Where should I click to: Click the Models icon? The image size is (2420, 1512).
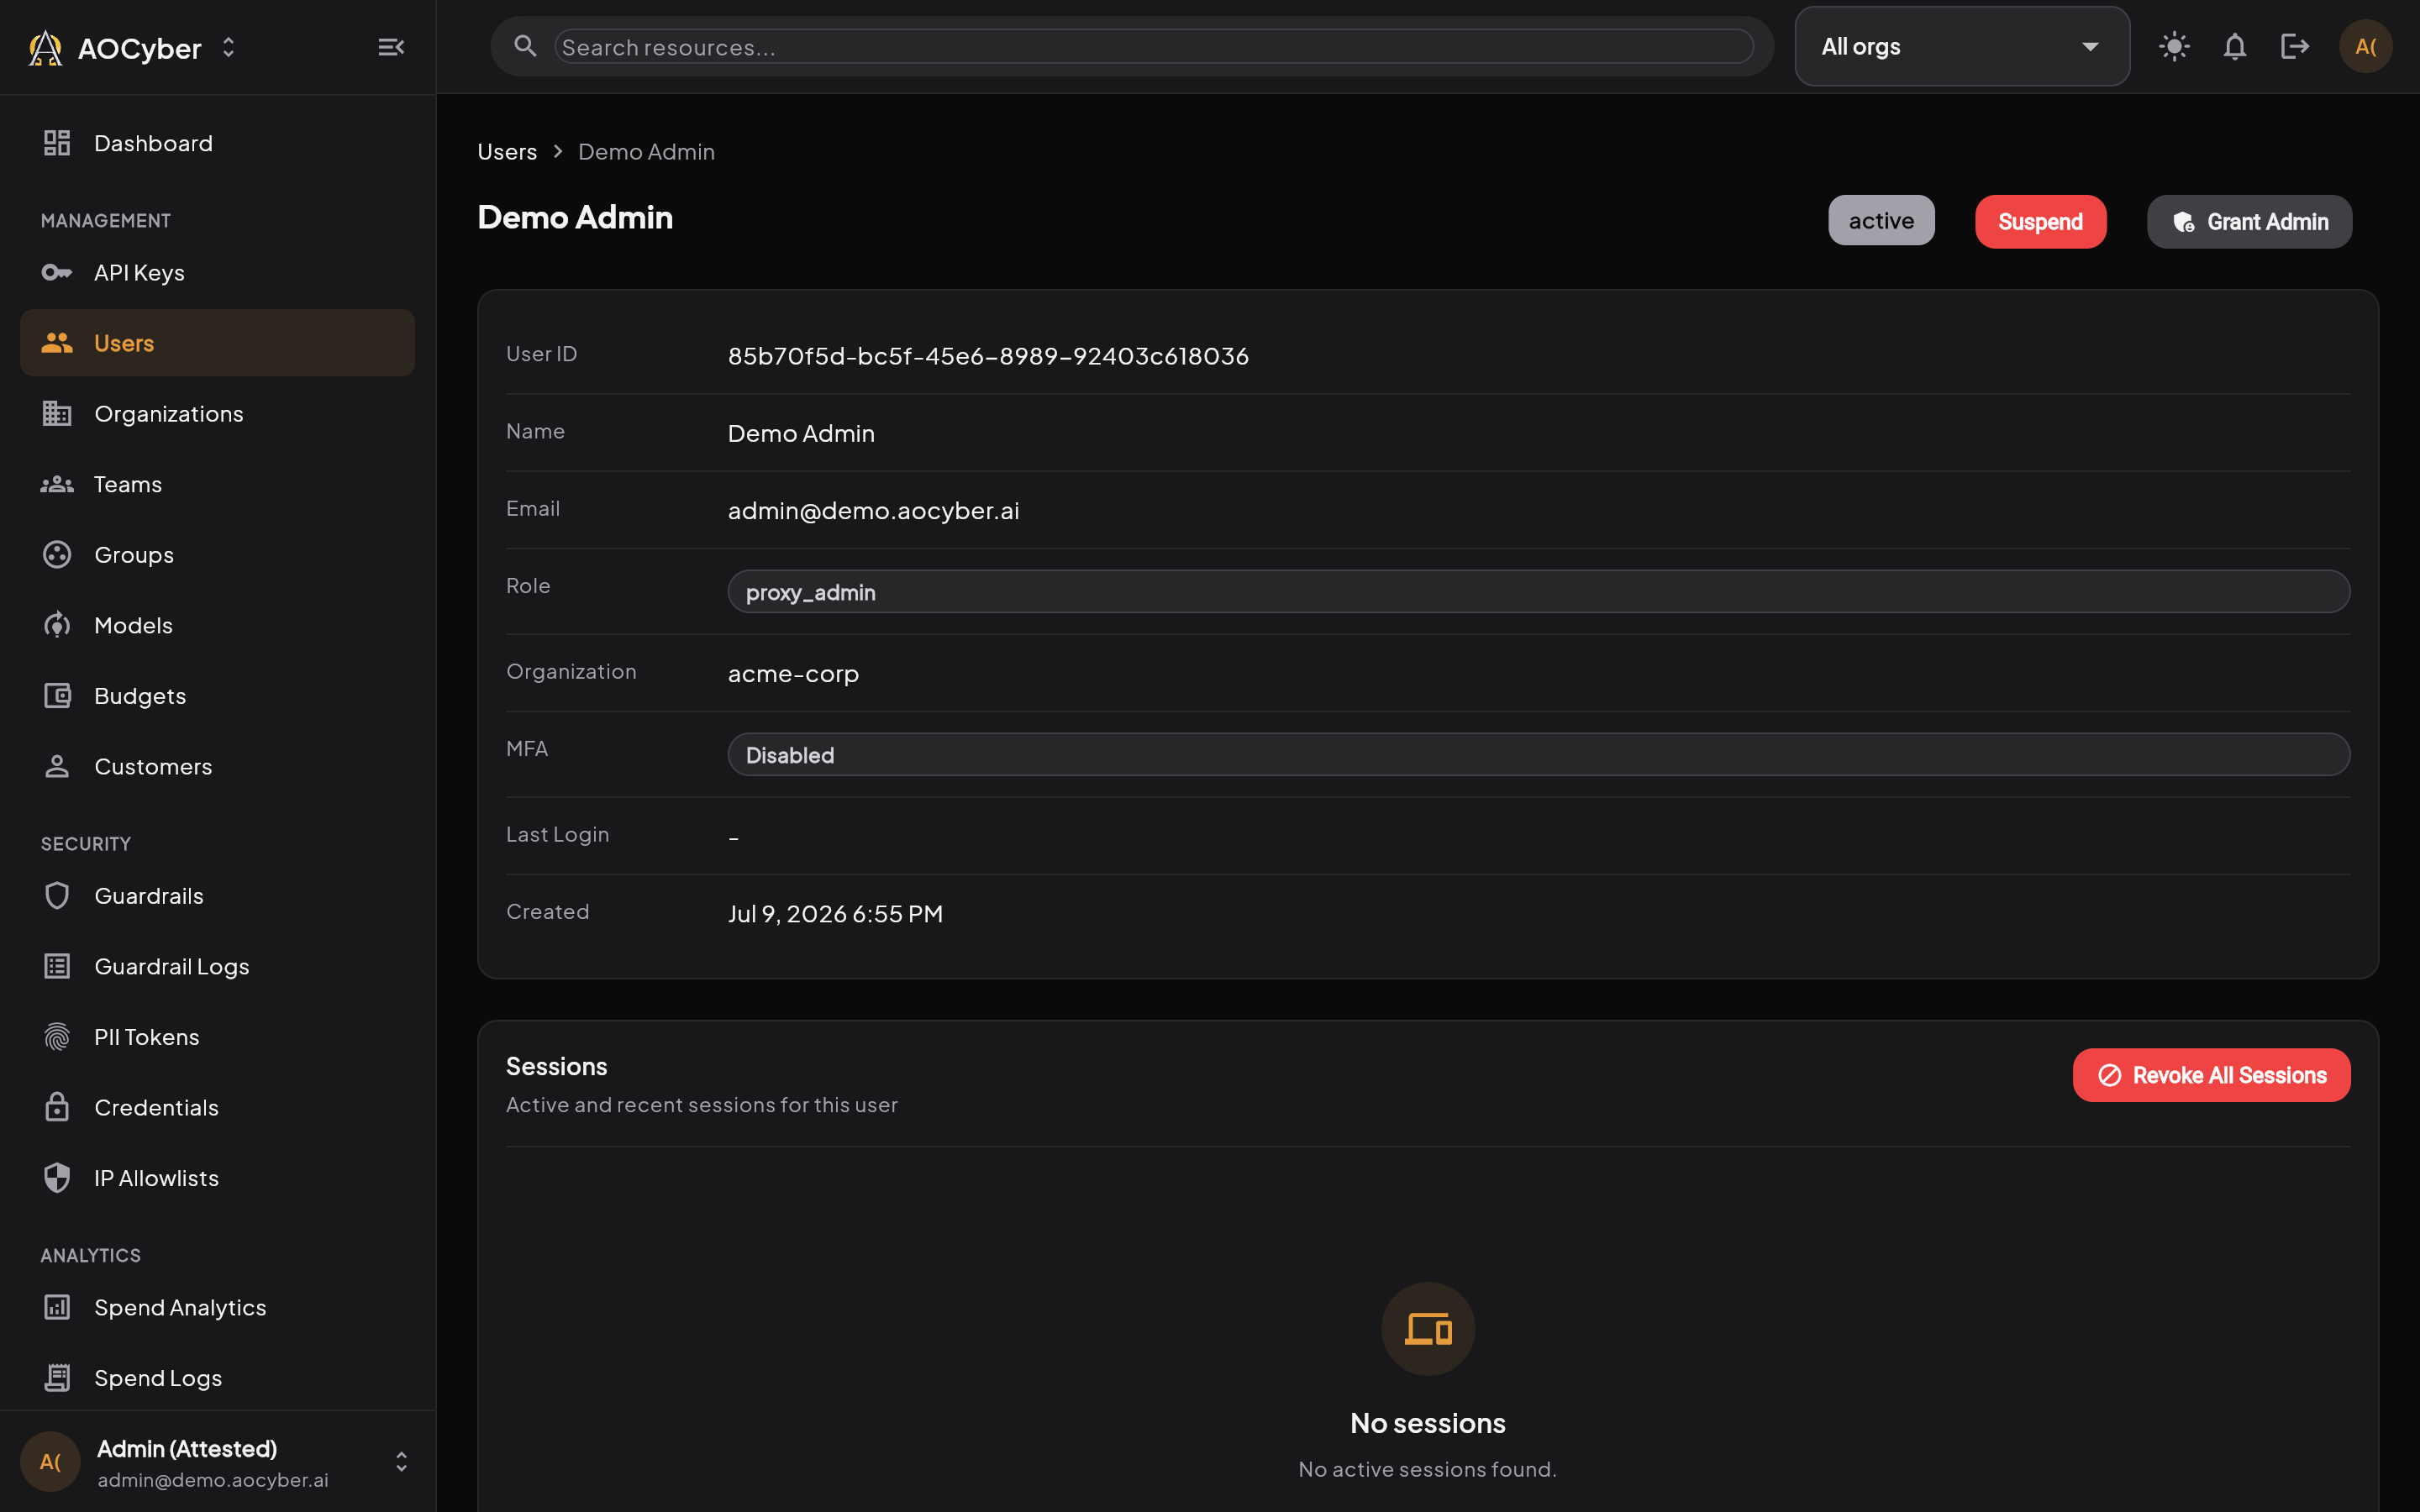57,625
